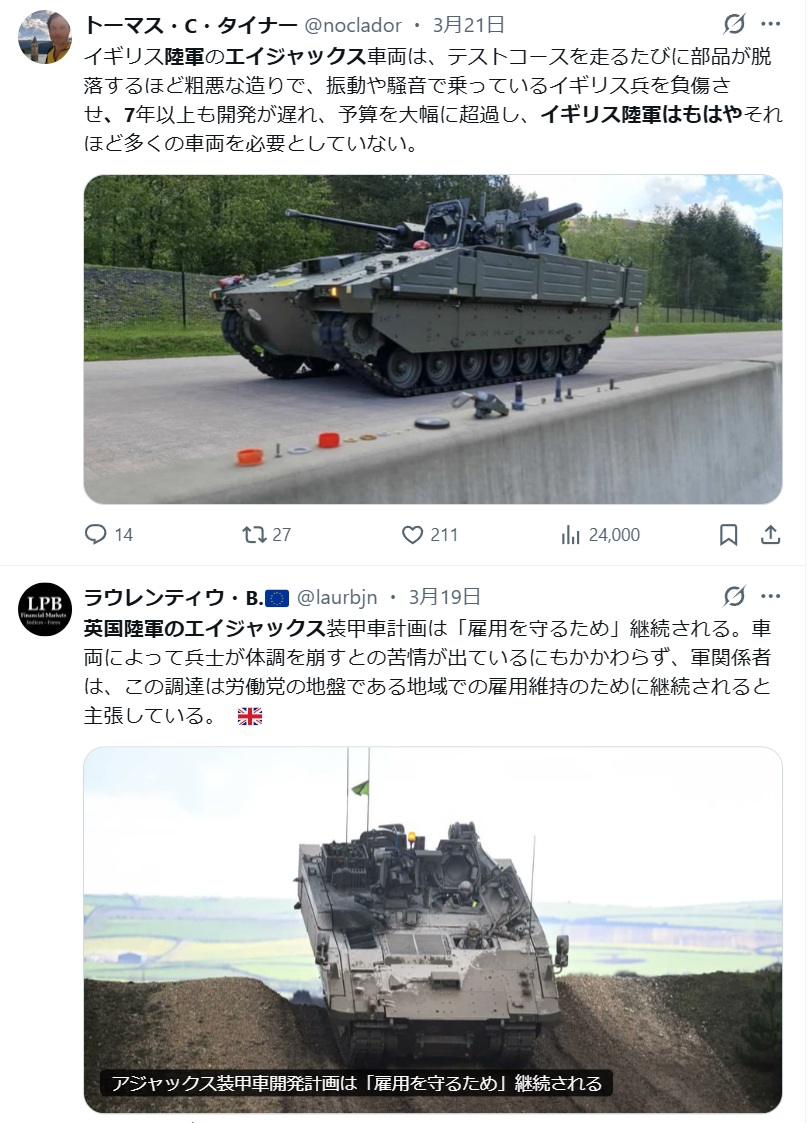
Task: Click display name トーマス・C・タイナー
Action: (190, 25)
